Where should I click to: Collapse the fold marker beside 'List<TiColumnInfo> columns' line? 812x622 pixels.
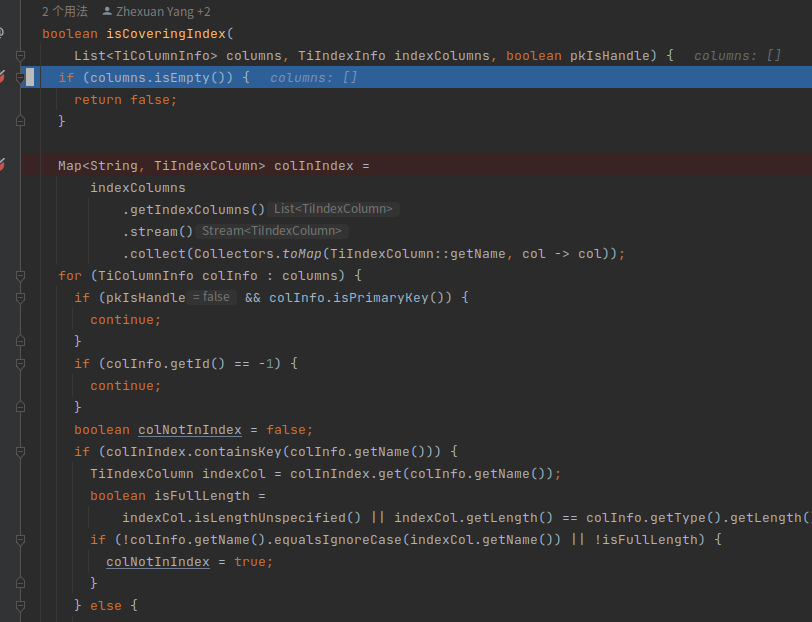(x=20, y=55)
